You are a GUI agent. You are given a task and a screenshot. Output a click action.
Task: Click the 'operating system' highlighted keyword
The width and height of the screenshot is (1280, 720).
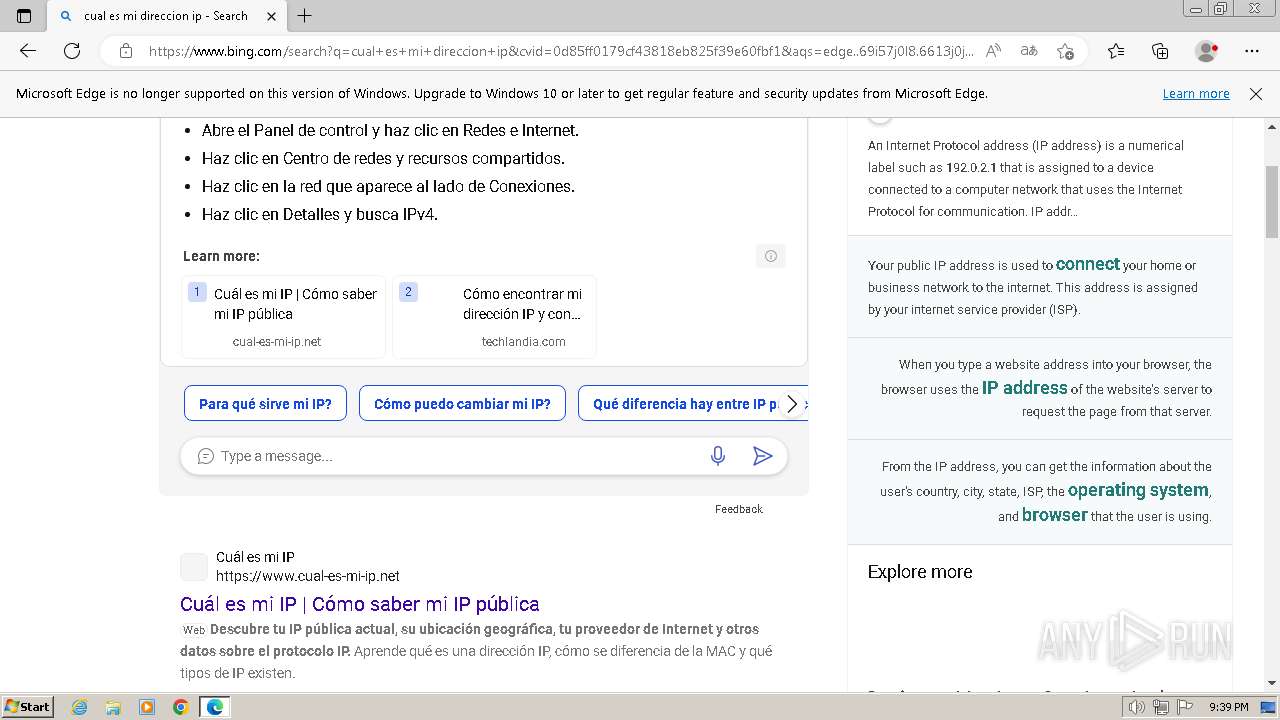pyautogui.click(x=1138, y=490)
